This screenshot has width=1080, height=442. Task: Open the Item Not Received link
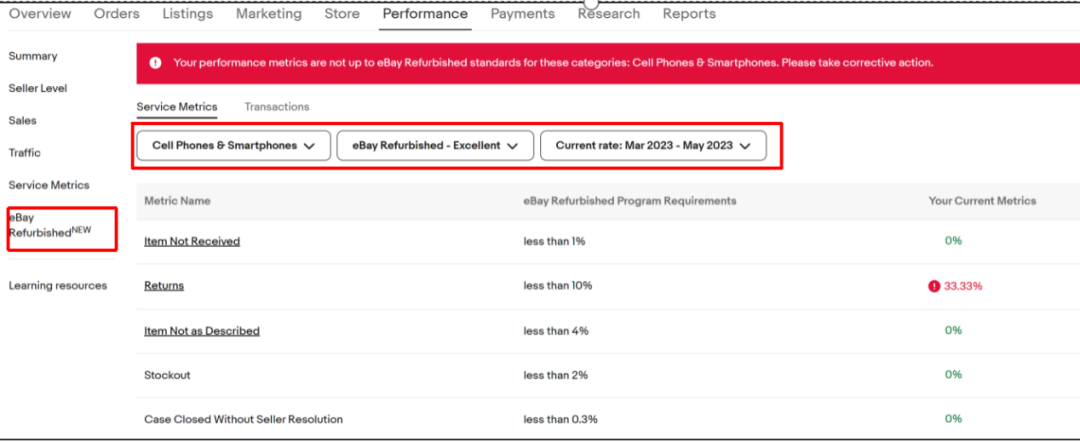click(x=192, y=241)
